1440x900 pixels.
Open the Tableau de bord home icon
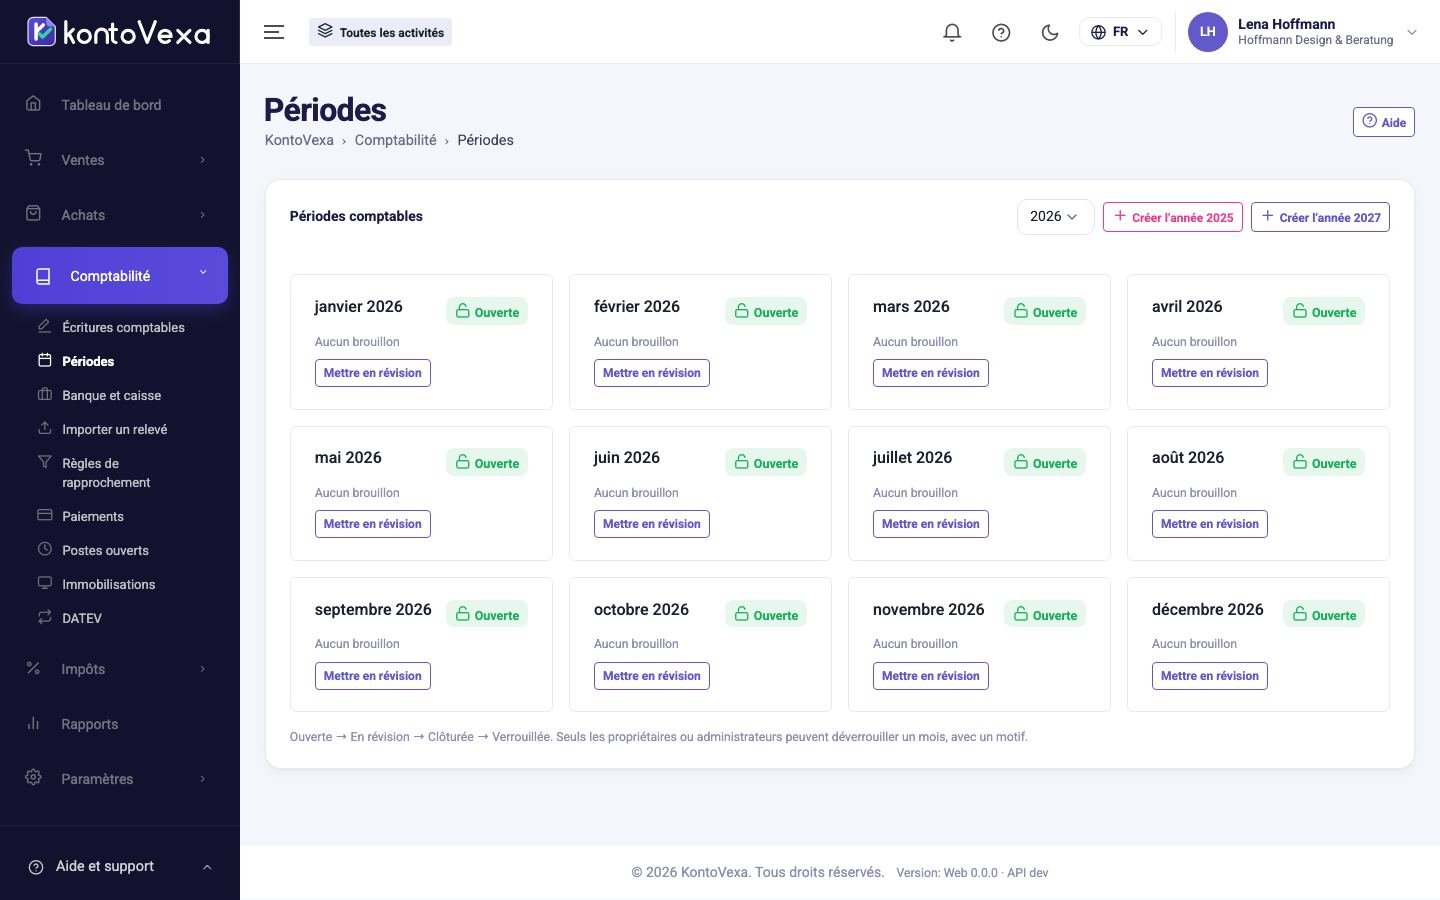click(34, 104)
